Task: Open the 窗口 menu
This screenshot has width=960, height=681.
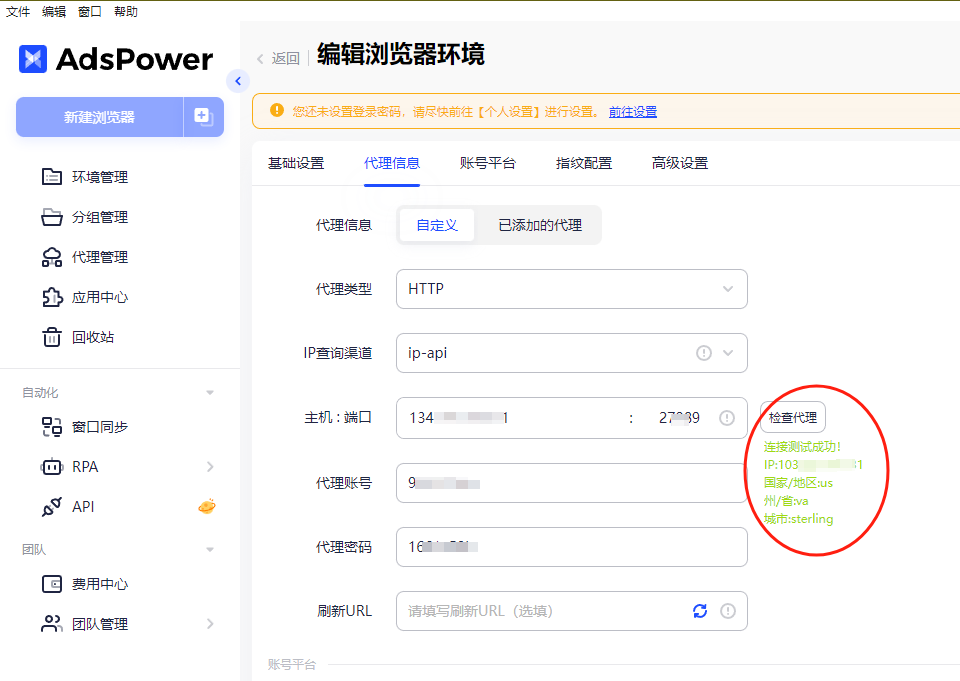Action: click(x=90, y=11)
